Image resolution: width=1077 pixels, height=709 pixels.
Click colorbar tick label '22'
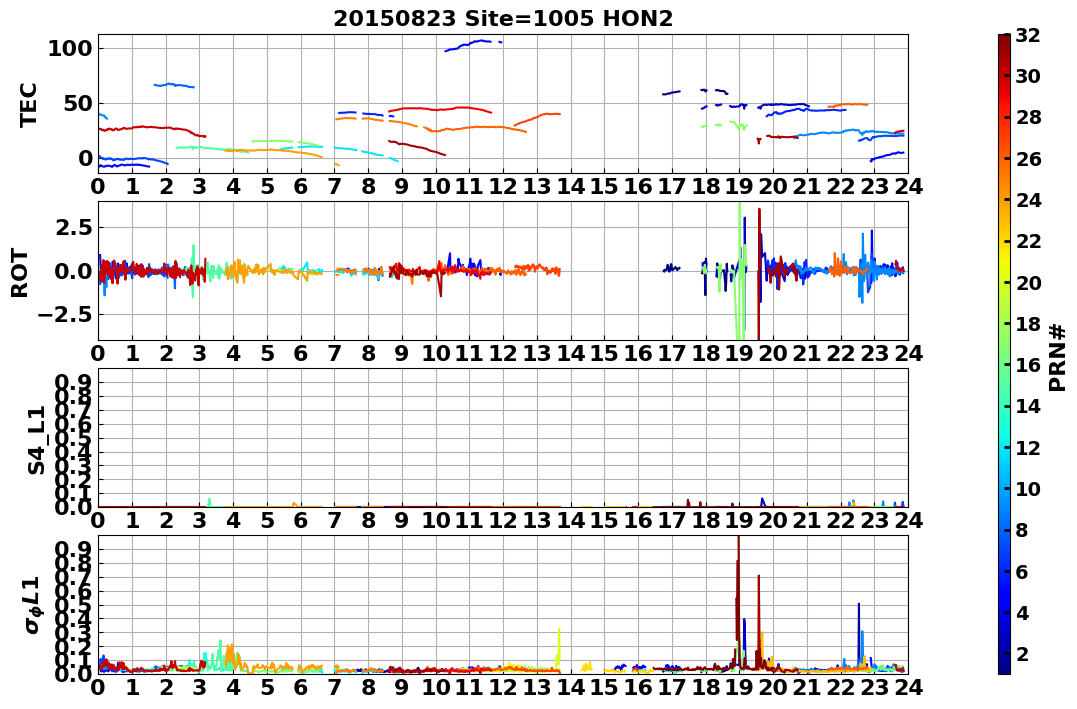tap(1028, 241)
